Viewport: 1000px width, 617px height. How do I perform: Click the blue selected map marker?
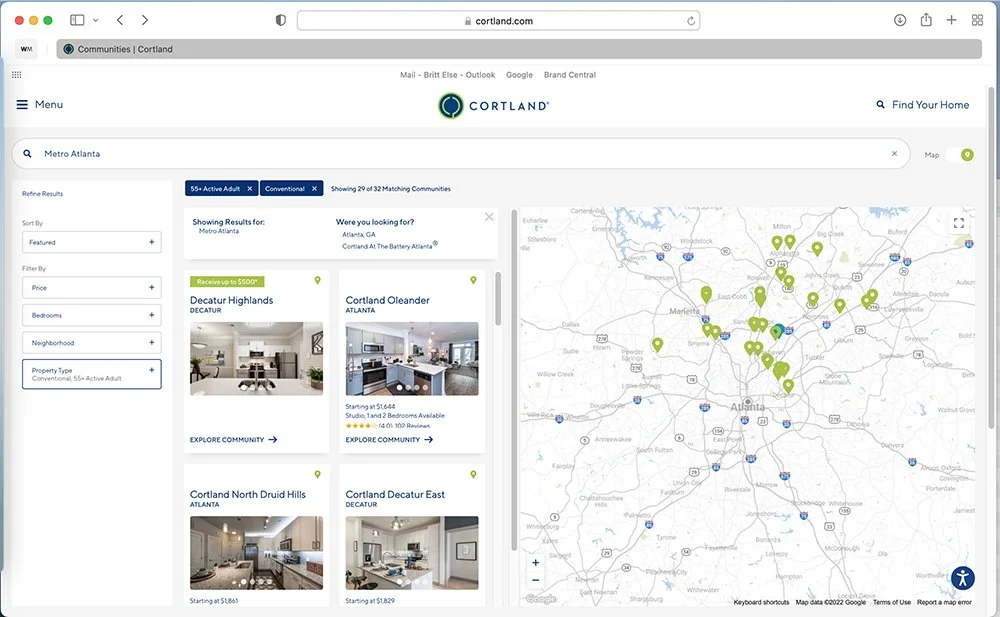(778, 331)
